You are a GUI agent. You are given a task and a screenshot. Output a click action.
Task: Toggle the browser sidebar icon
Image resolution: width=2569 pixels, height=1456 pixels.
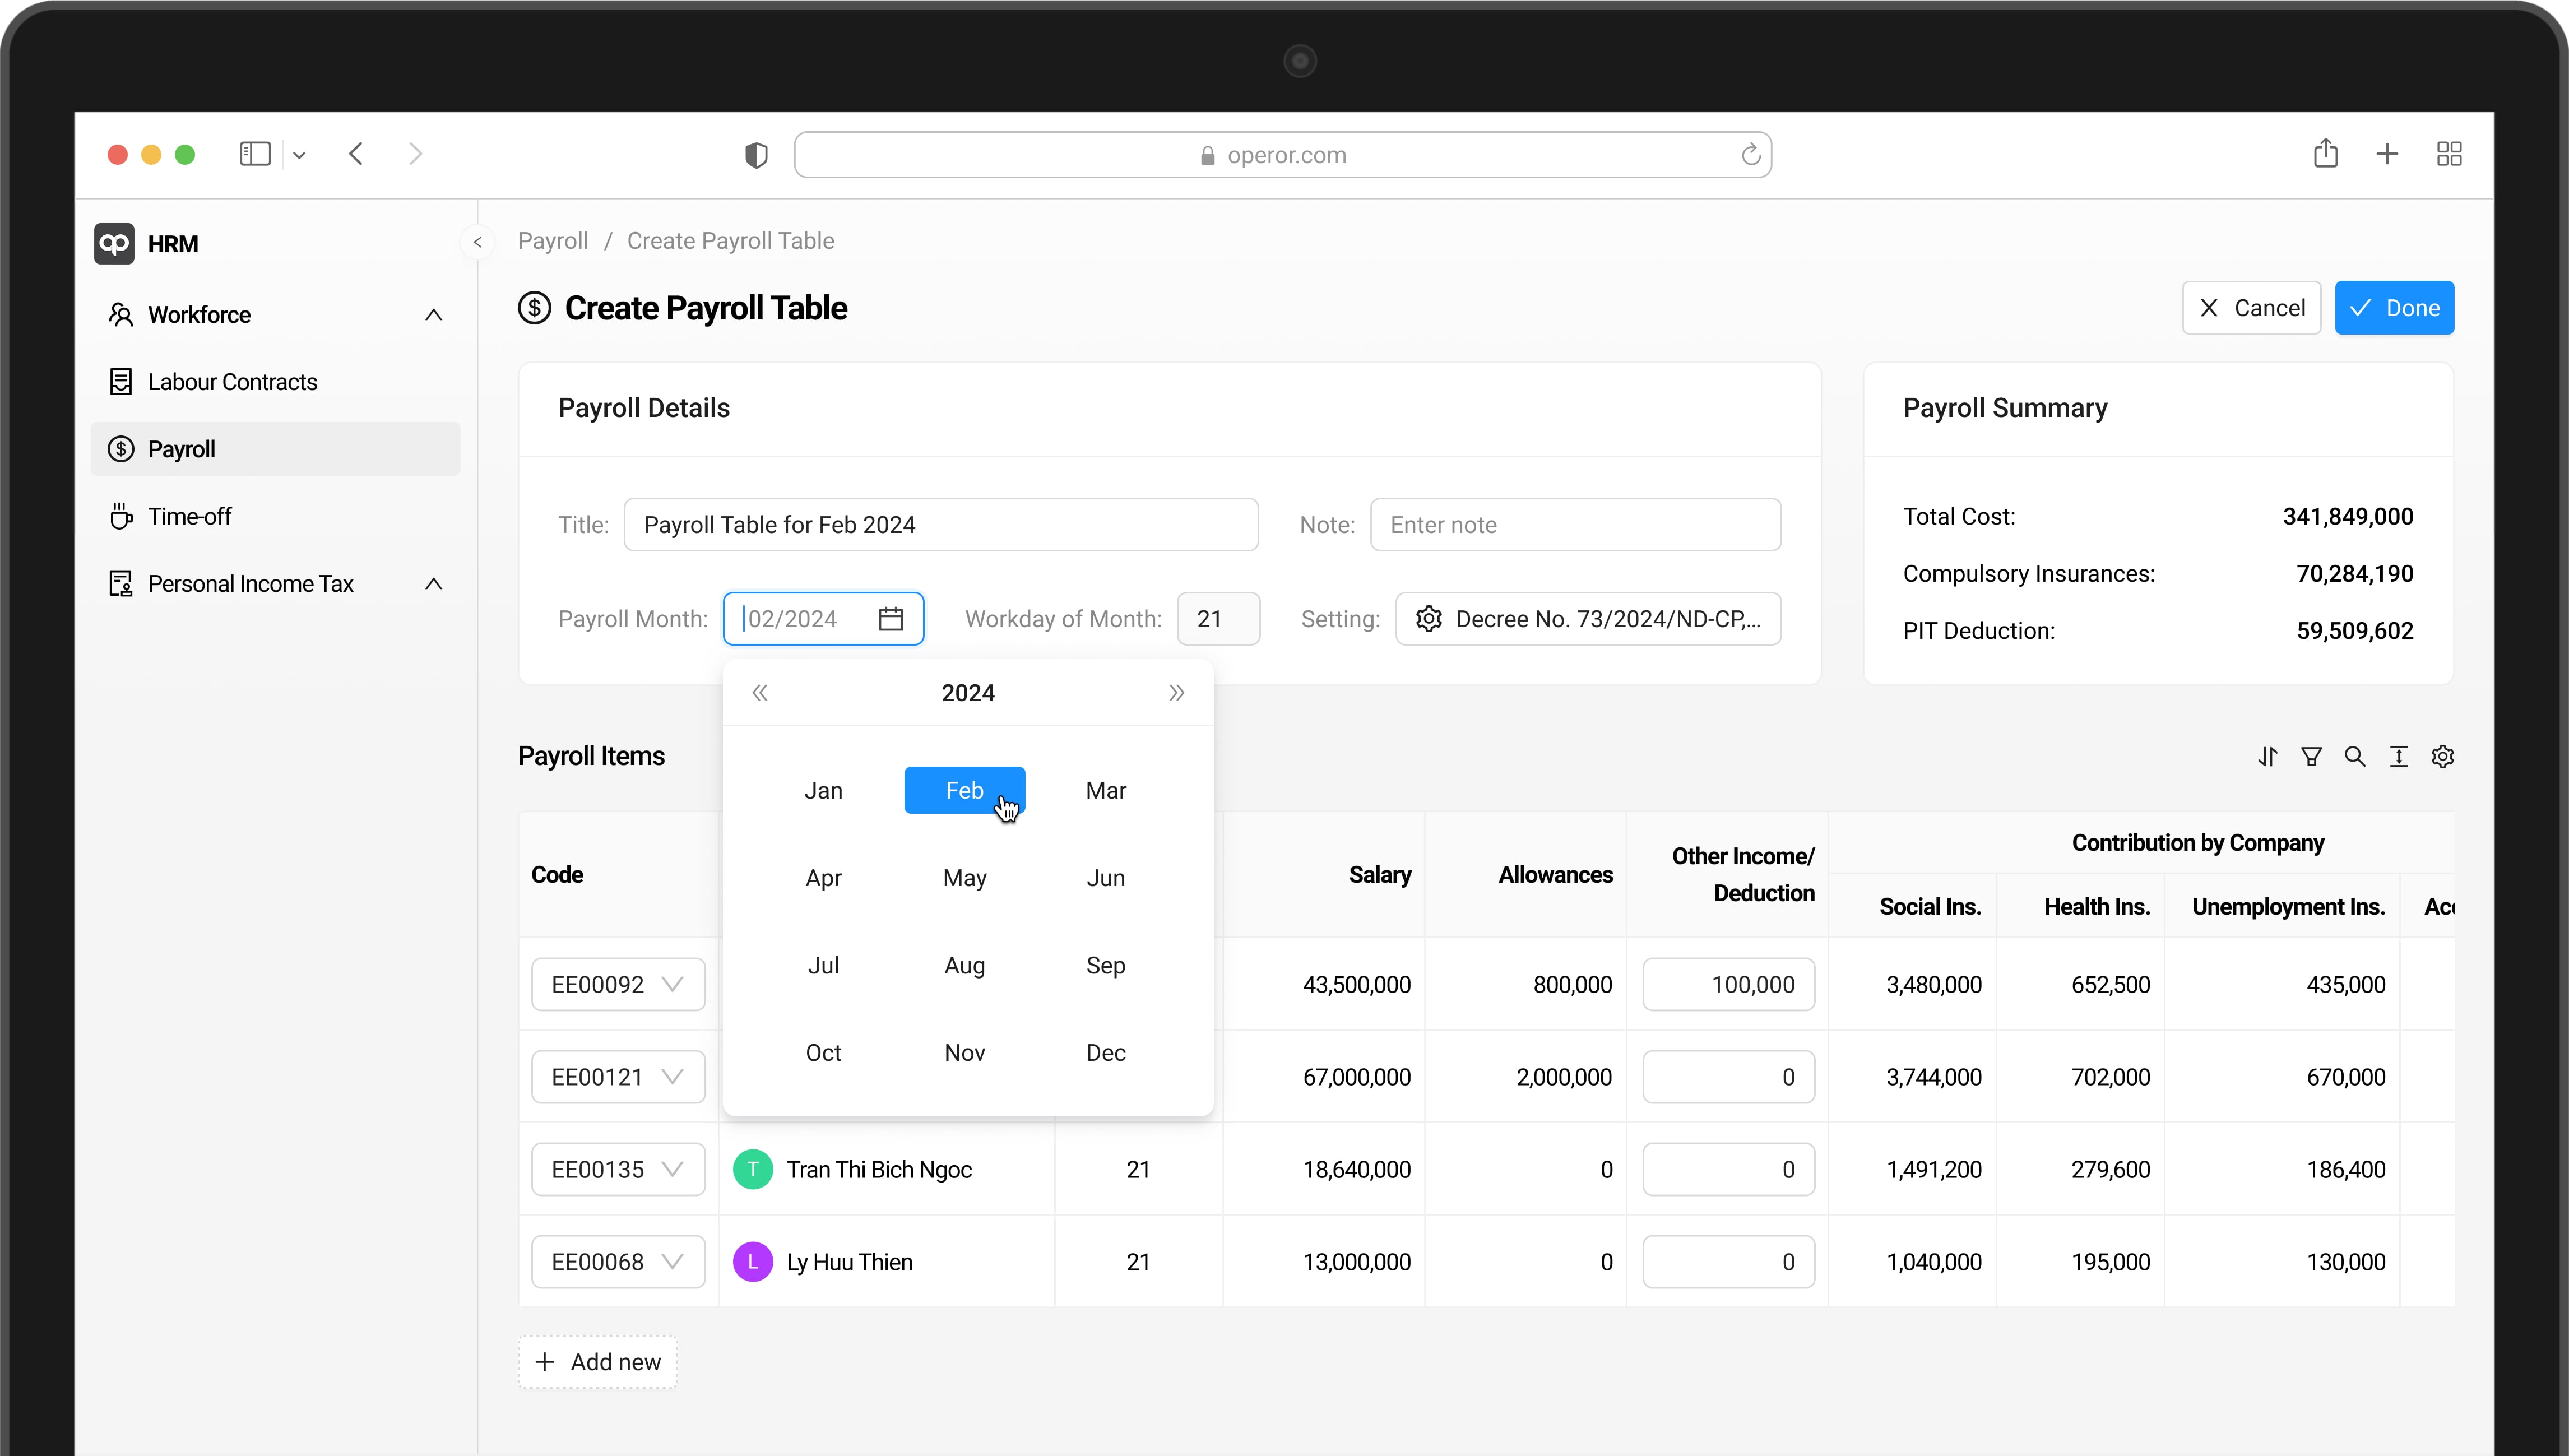coord(255,154)
